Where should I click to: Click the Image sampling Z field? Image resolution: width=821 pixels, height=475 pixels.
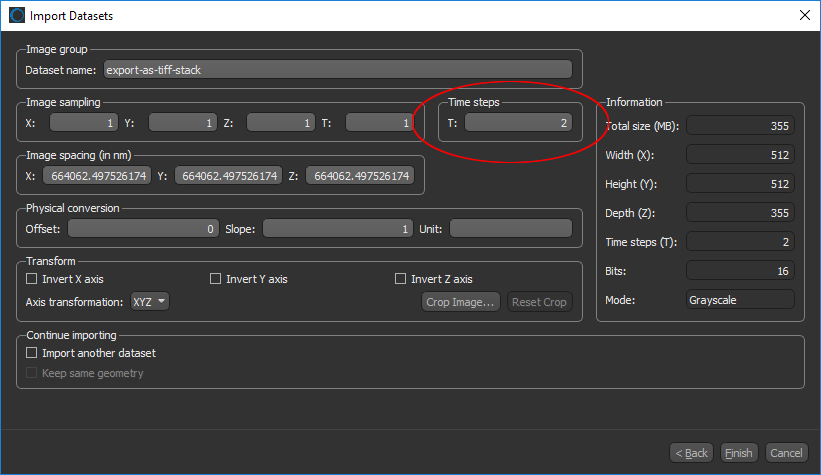click(x=281, y=123)
